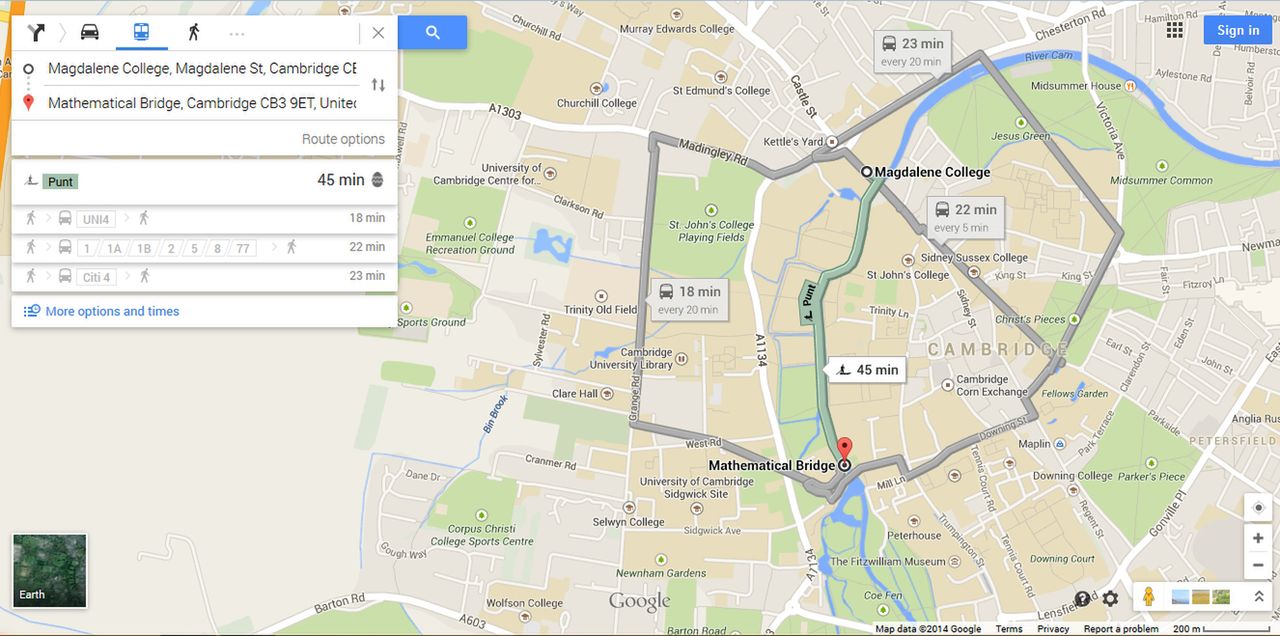Swap origin and destination
This screenshot has height=636, width=1280.
click(x=378, y=85)
